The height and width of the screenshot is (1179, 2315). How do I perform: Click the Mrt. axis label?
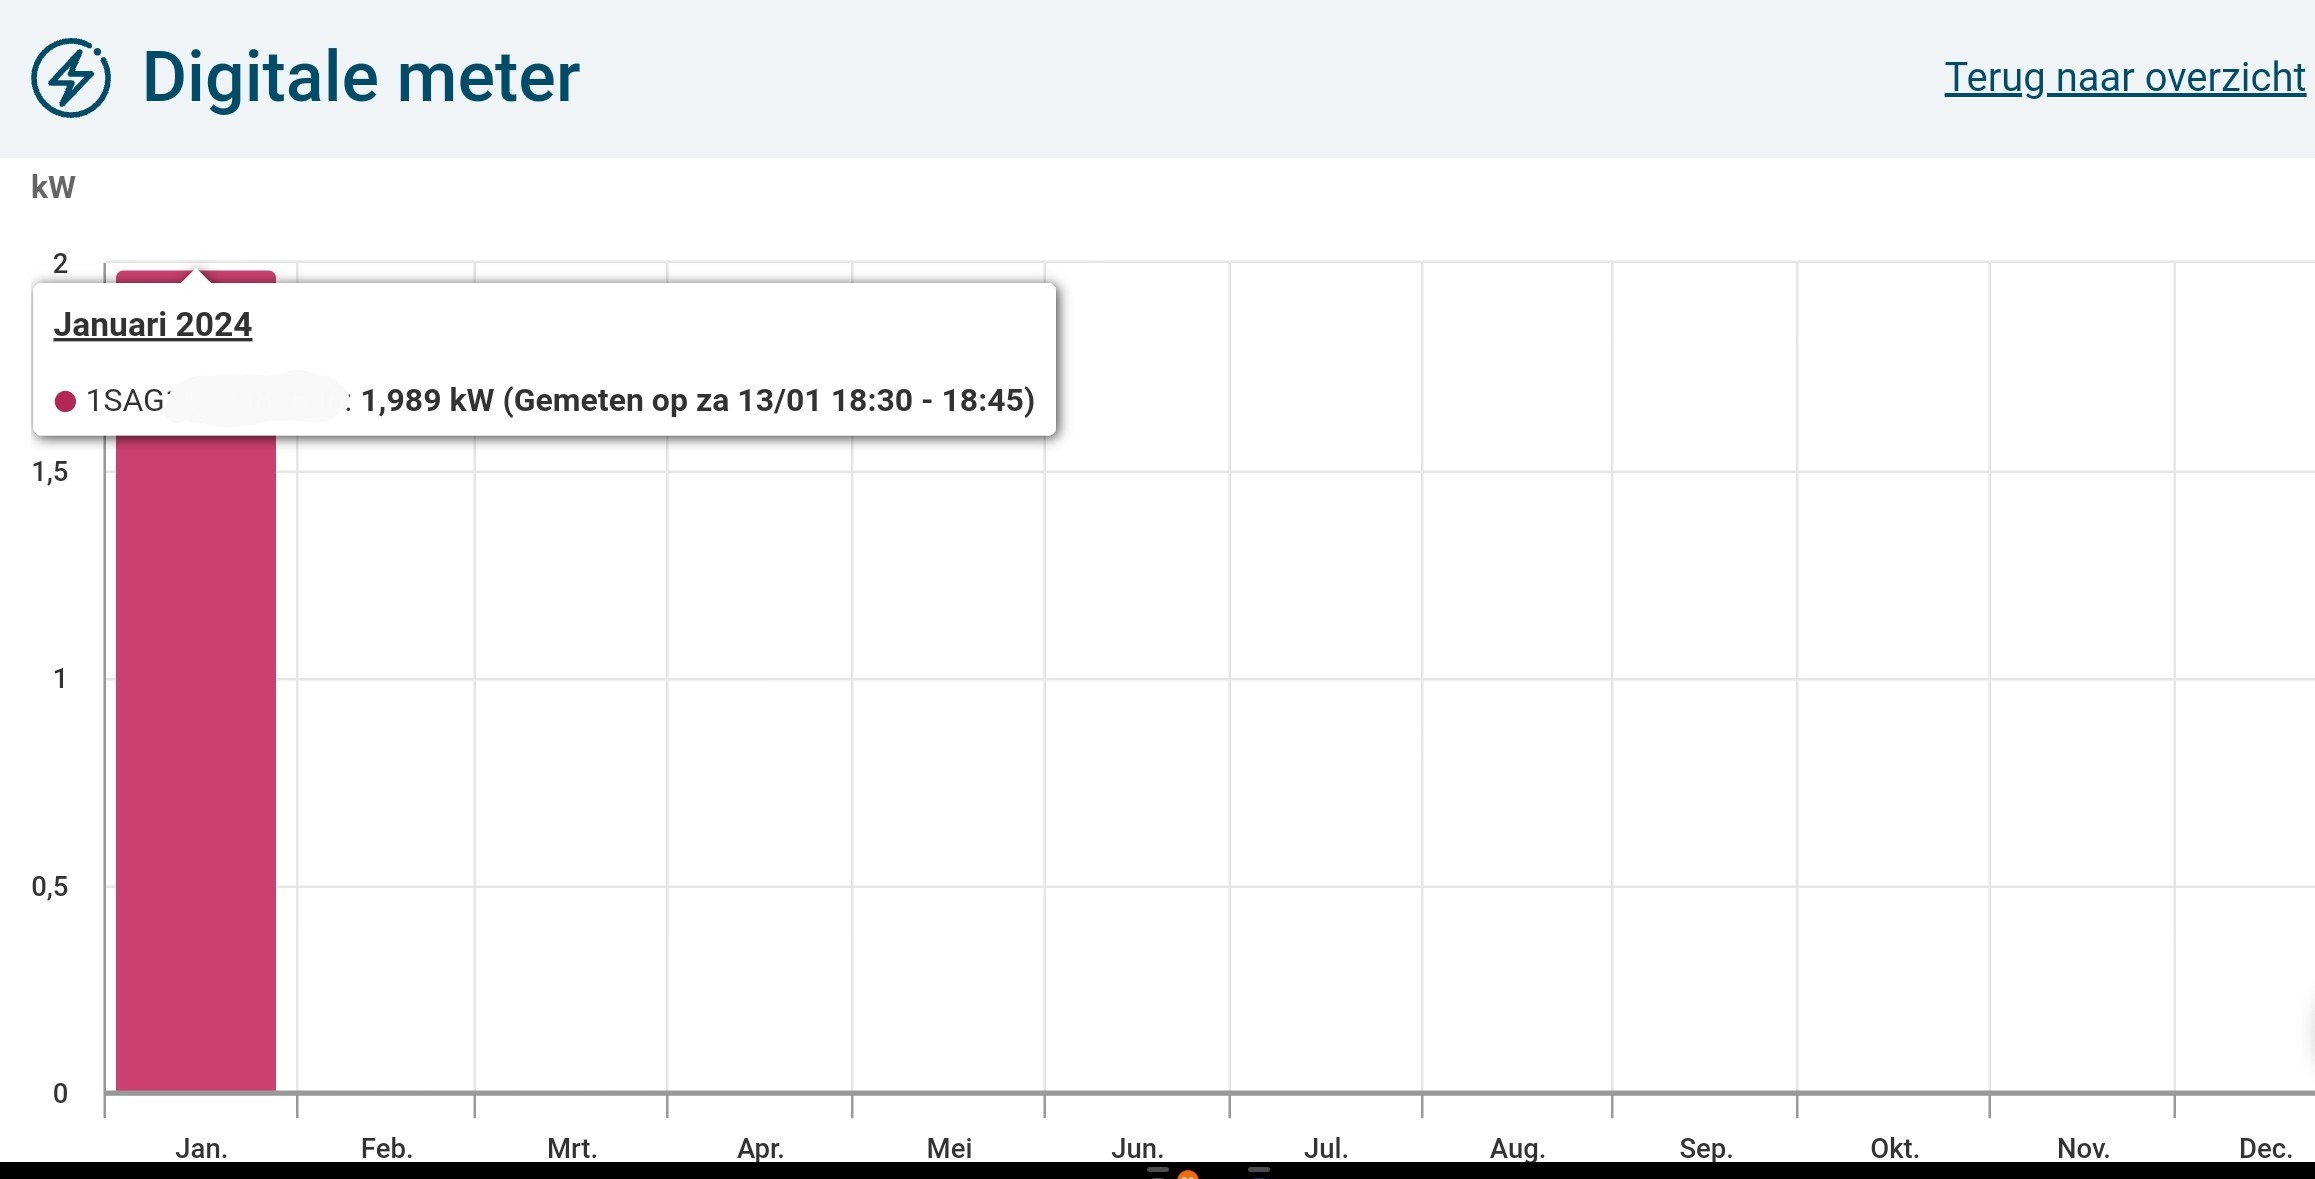pyautogui.click(x=571, y=1148)
